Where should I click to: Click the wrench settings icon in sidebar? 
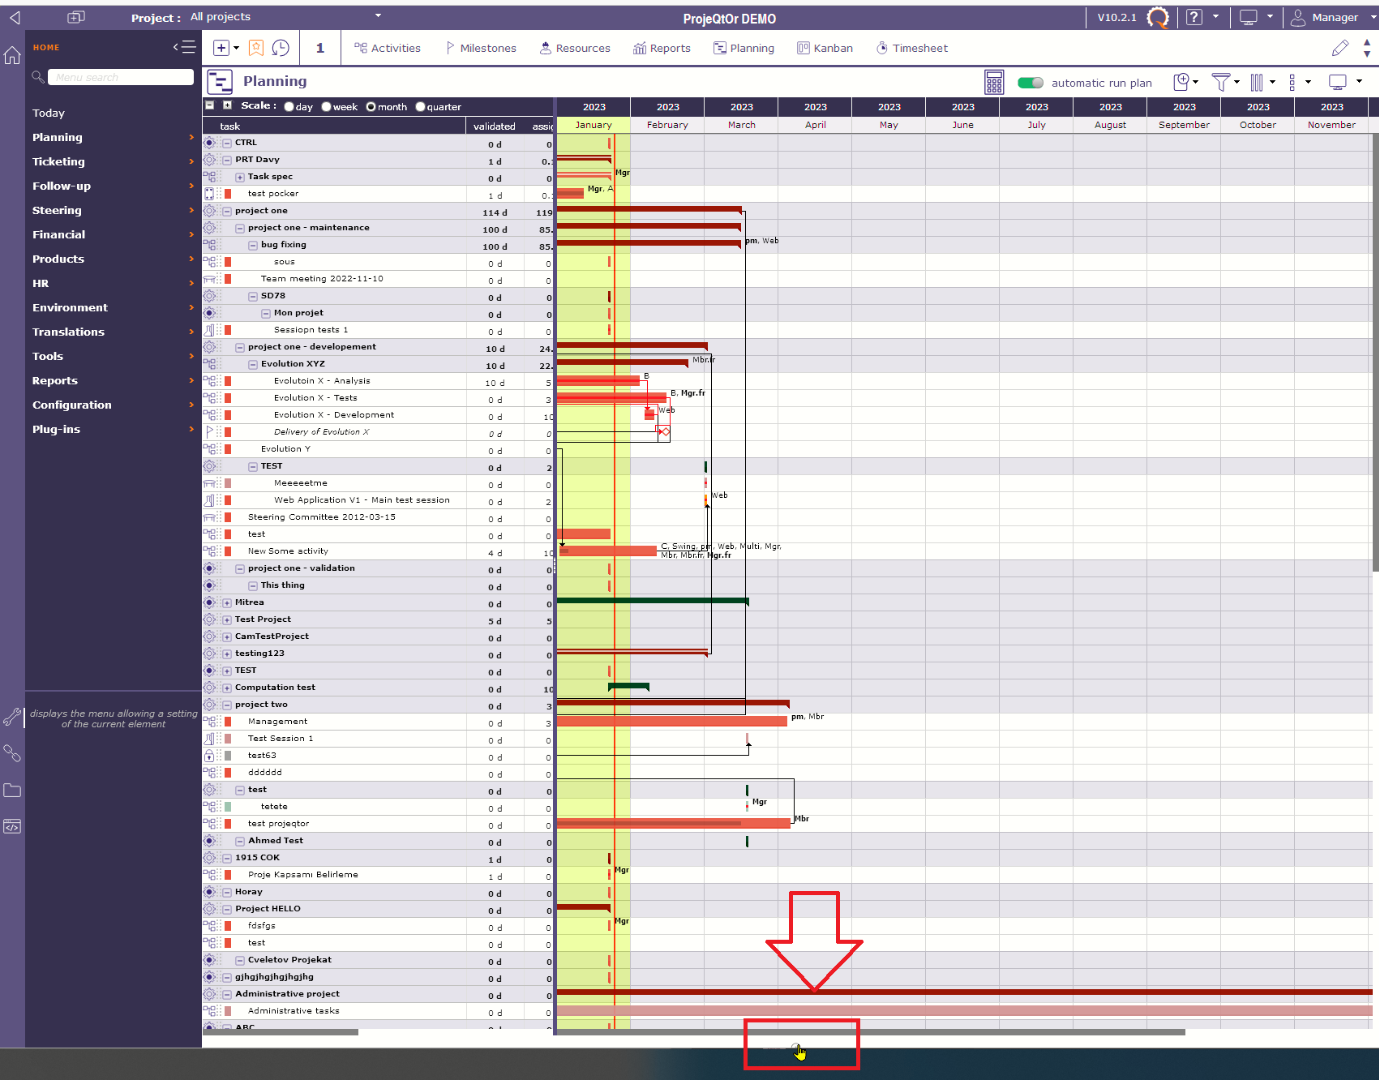pos(12,717)
